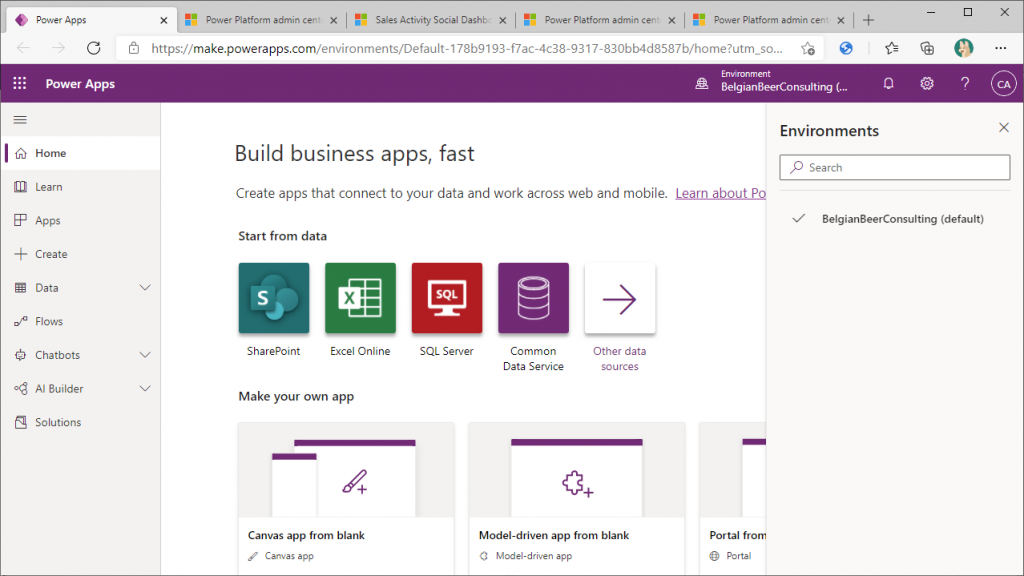
Task: Open the CA account avatar
Action: pos(1003,84)
